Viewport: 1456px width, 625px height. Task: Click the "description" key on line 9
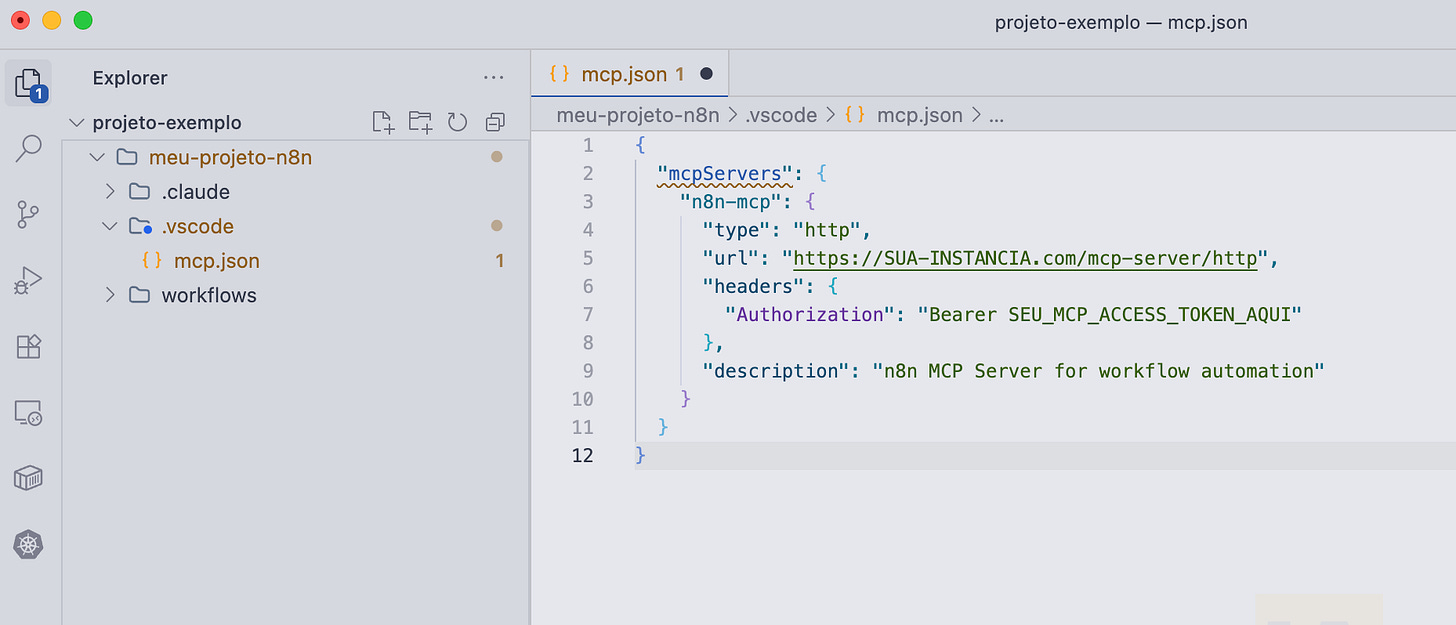[775, 371]
